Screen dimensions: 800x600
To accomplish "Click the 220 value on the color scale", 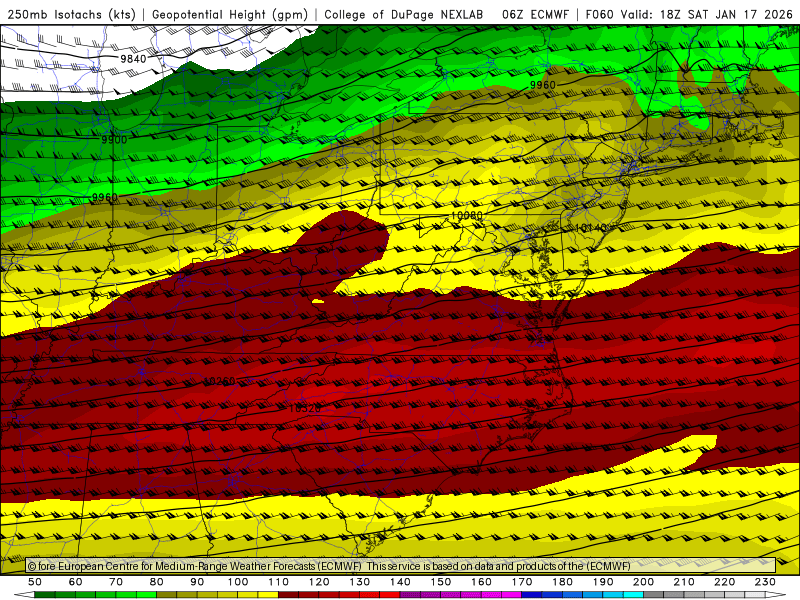I will [724, 582].
